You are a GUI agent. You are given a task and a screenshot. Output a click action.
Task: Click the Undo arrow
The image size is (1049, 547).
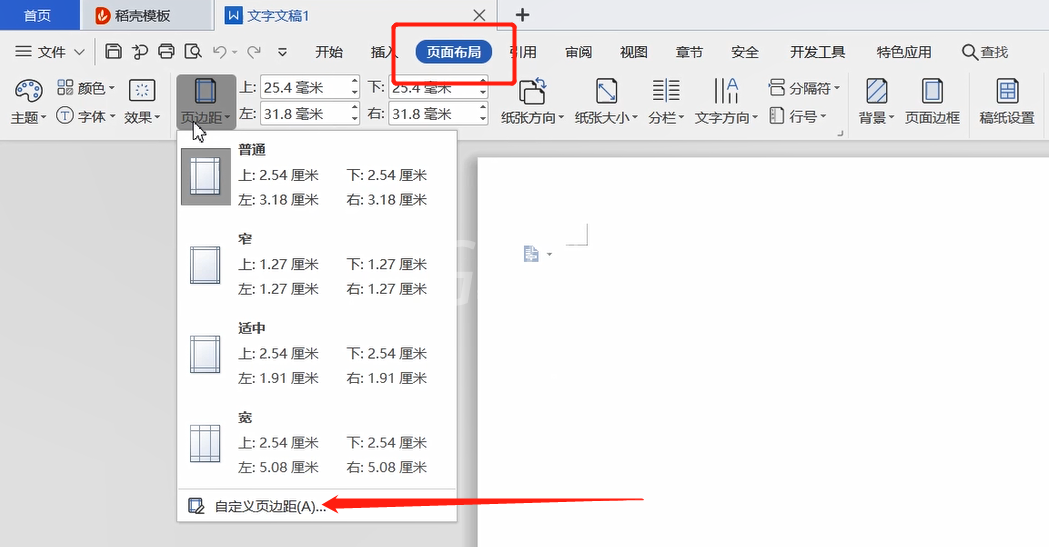click(219, 51)
